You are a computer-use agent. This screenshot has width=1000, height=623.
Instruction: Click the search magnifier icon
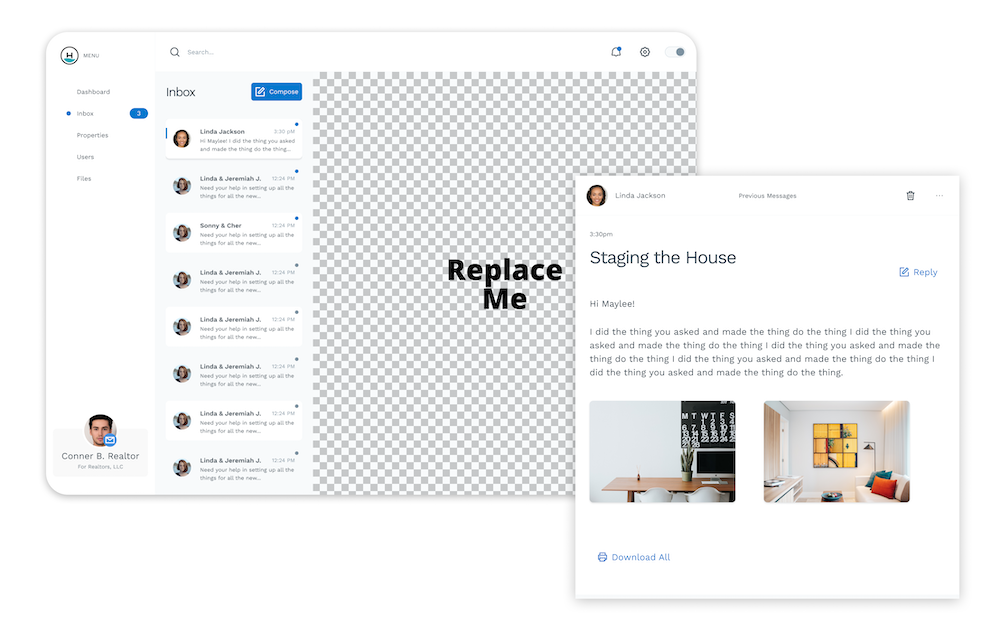(x=174, y=52)
